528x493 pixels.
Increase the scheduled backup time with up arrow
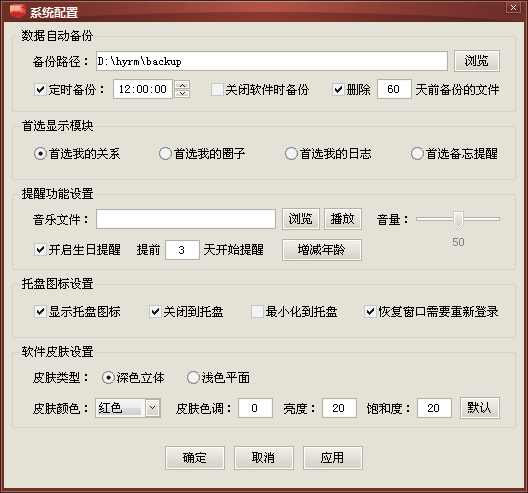click(182, 85)
